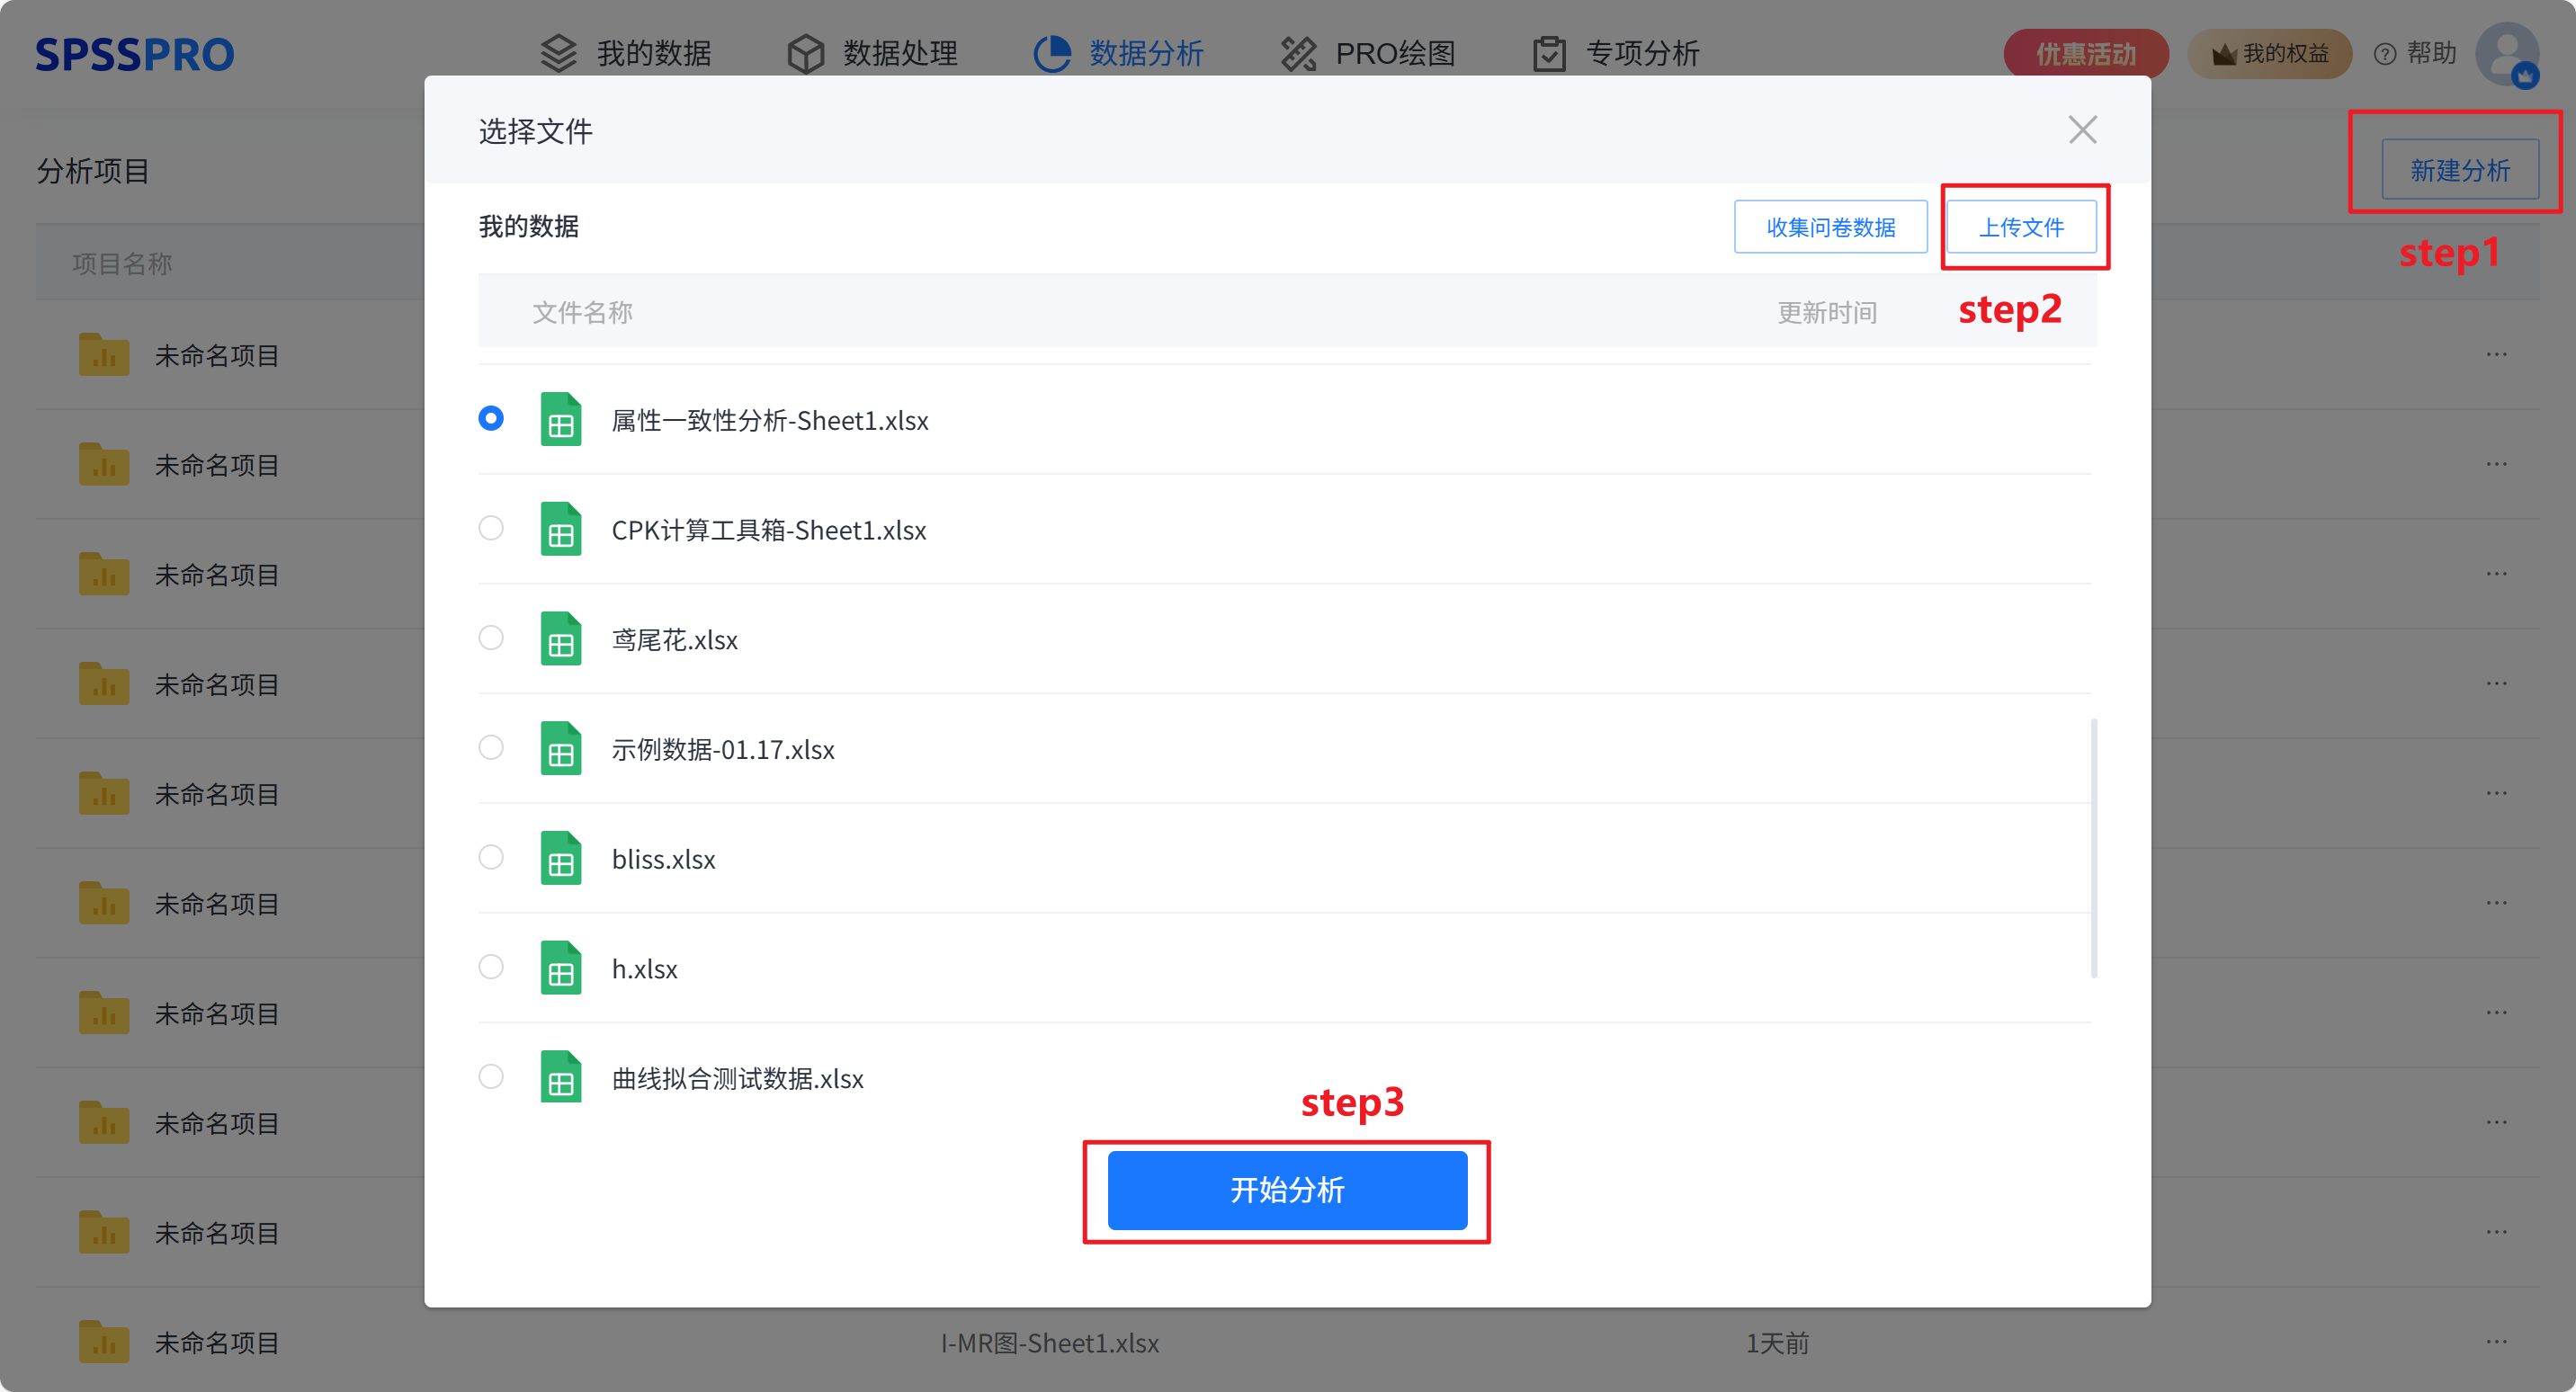Click spreadsheet icon of bliss.xlsx
The image size is (2576, 1392).
click(561, 858)
